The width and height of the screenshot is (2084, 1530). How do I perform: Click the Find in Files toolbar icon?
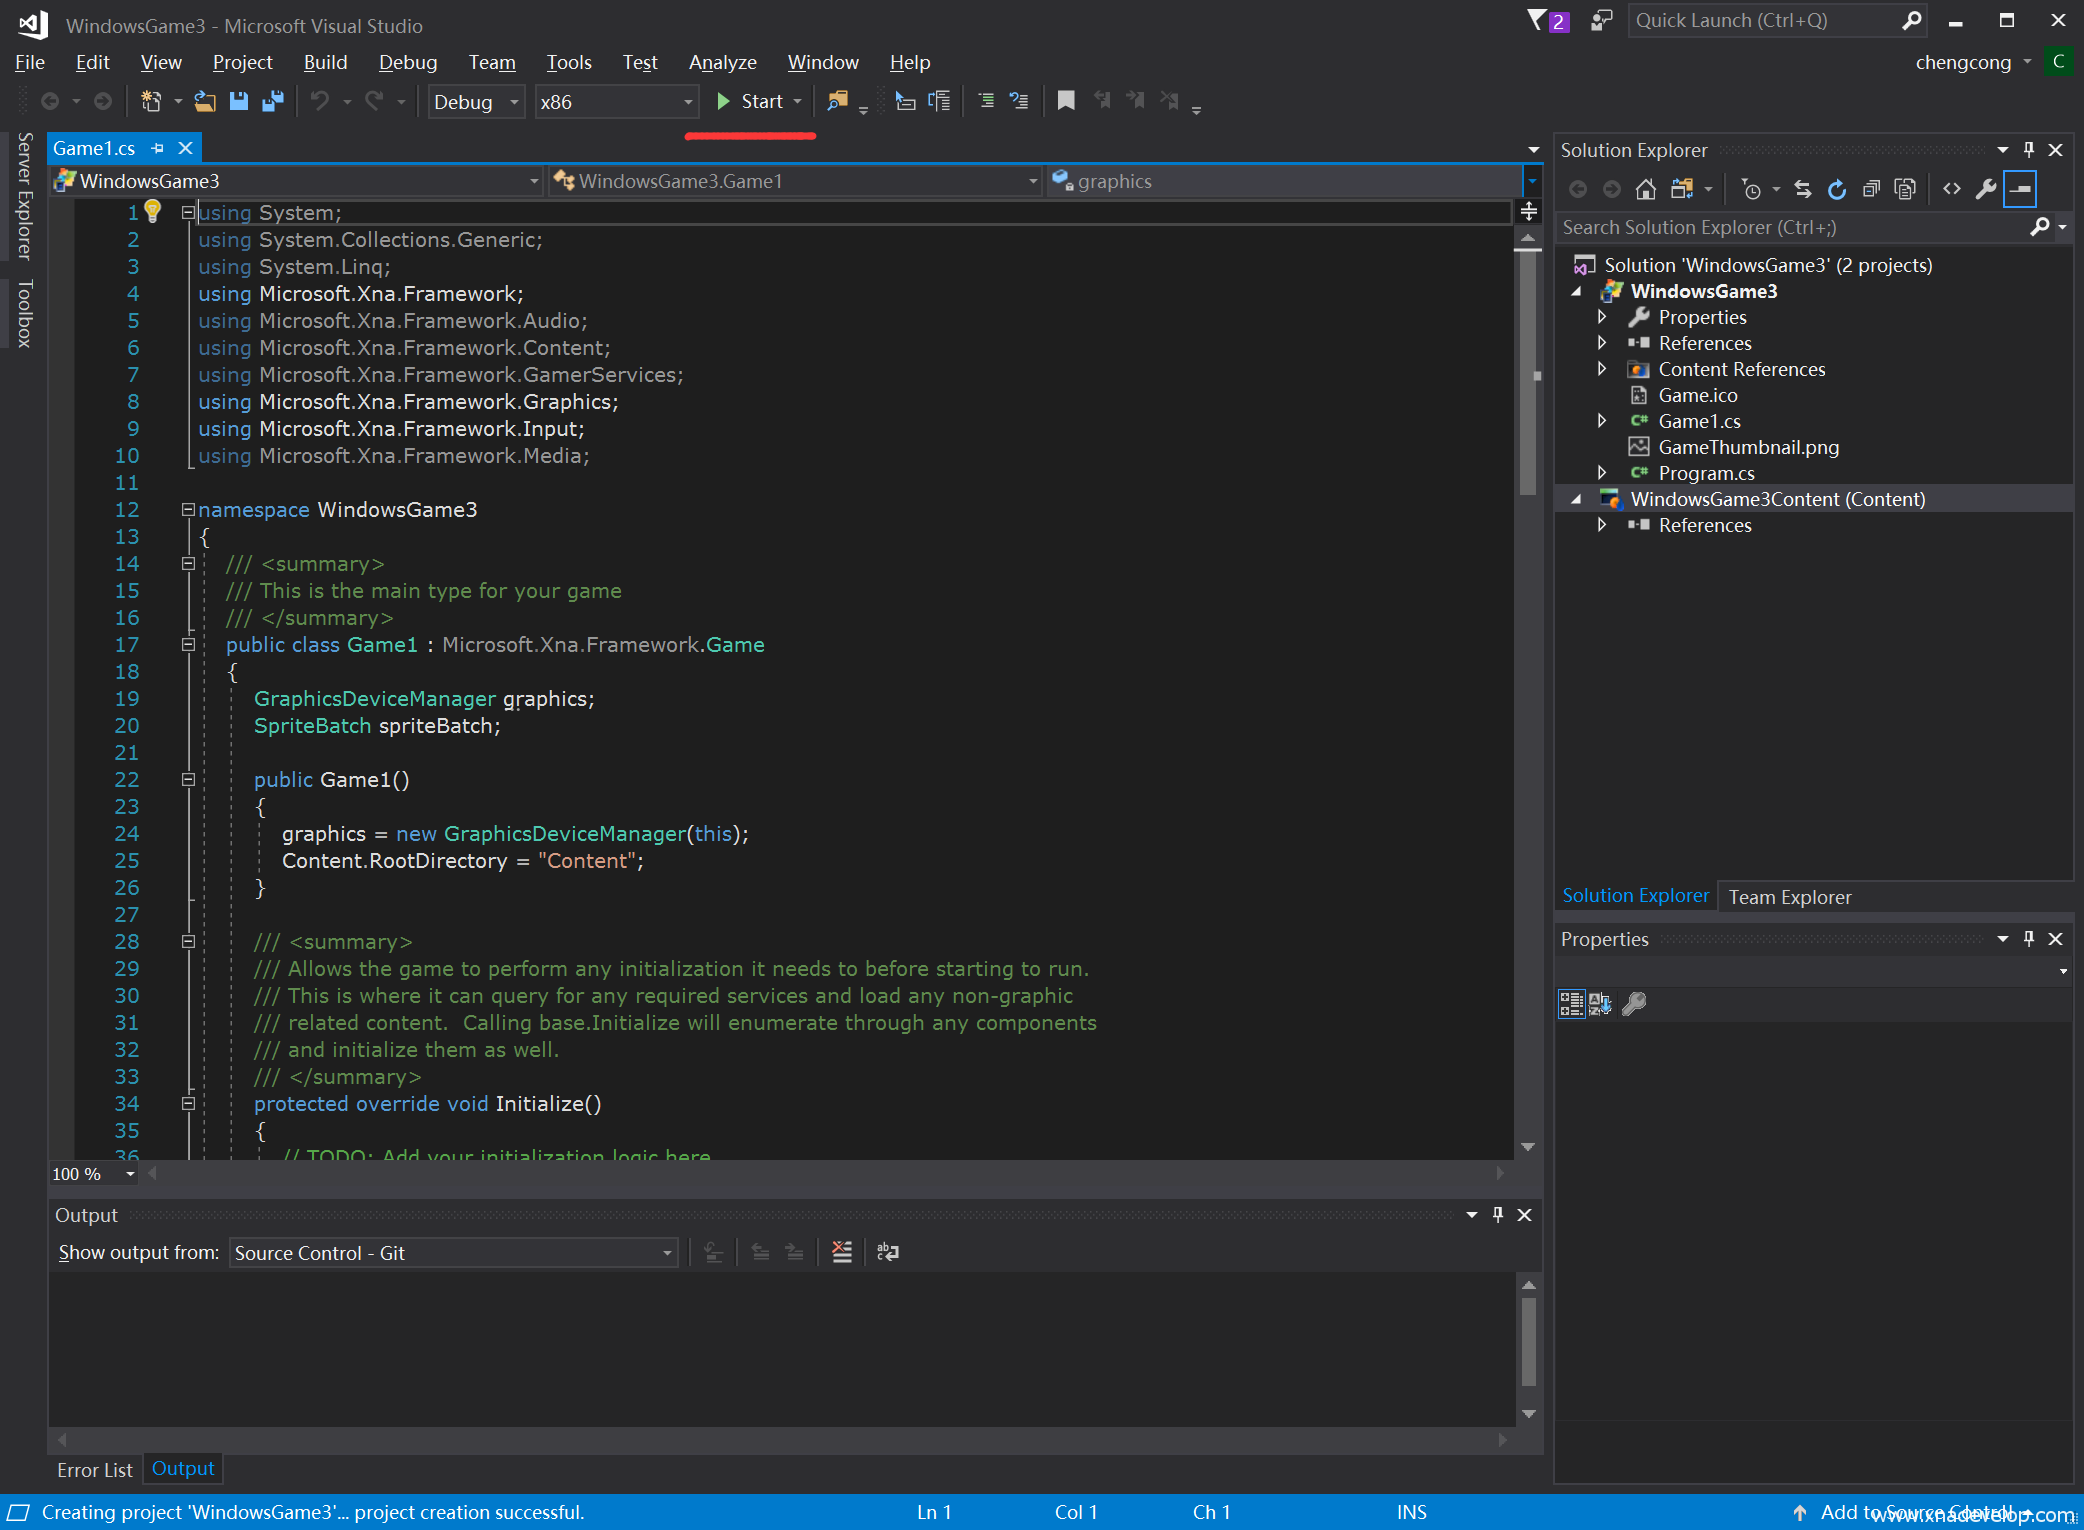837,101
